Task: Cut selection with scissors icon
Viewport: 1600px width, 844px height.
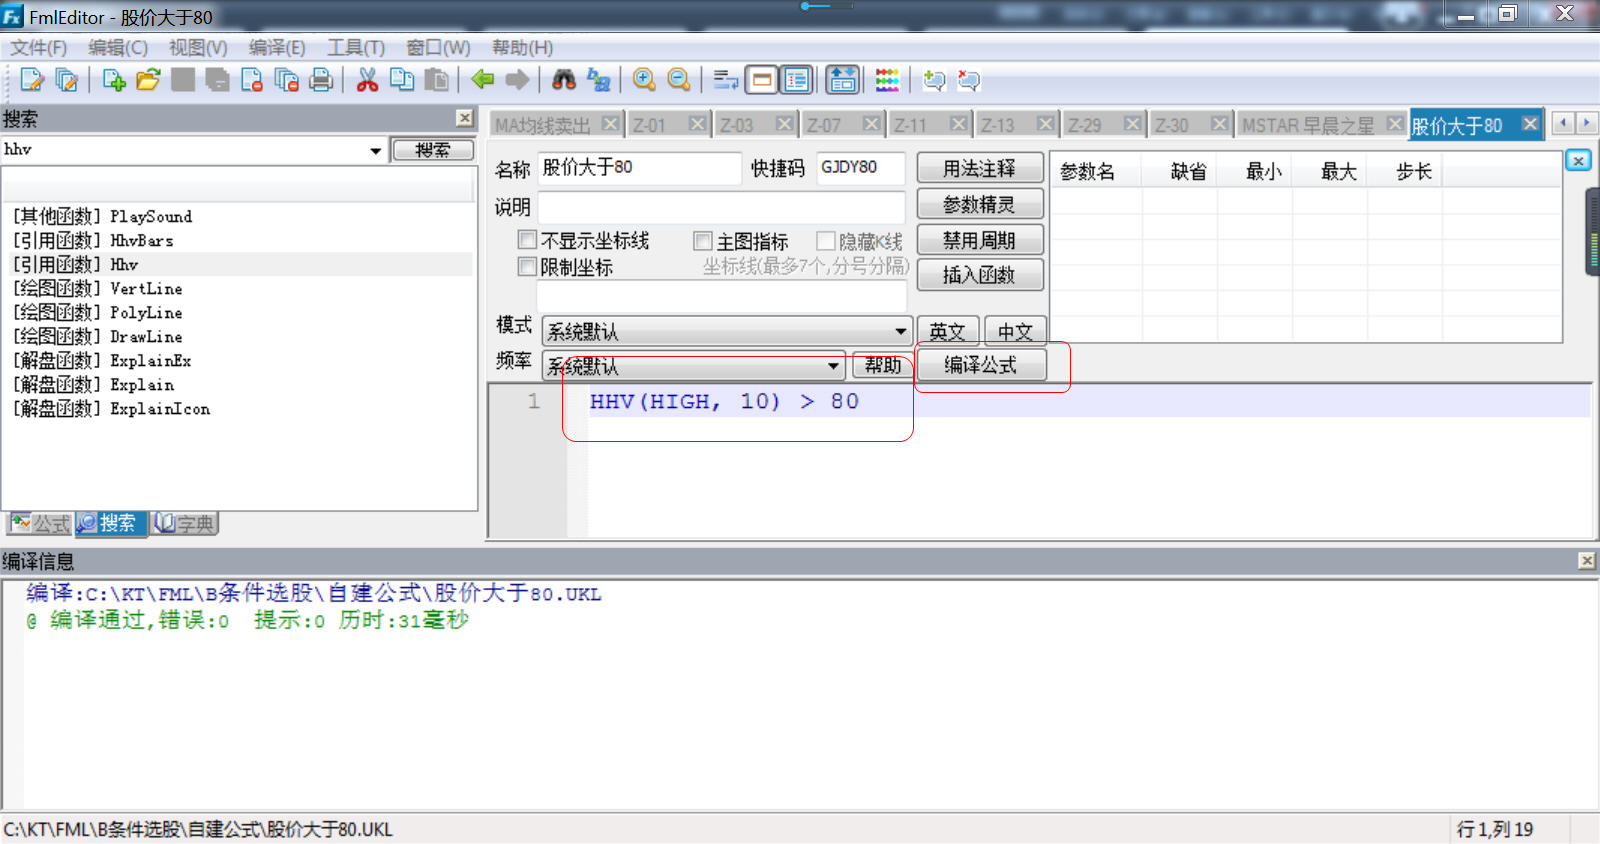Action: [368, 80]
